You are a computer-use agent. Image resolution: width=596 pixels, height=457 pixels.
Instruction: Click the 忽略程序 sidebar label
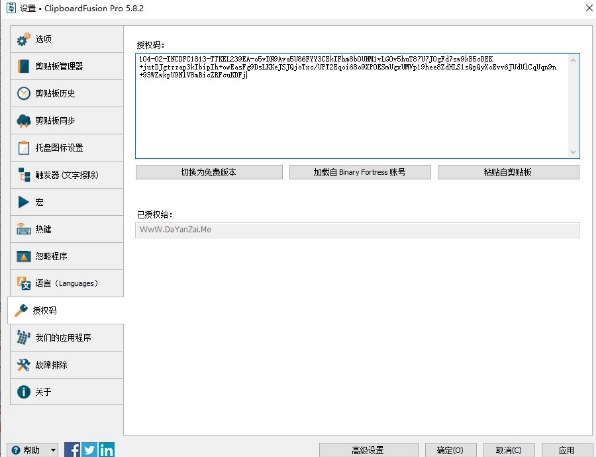(x=51, y=256)
